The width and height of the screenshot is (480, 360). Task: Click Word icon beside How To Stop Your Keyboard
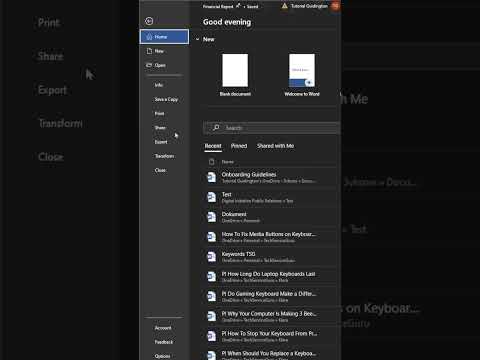(212, 336)
